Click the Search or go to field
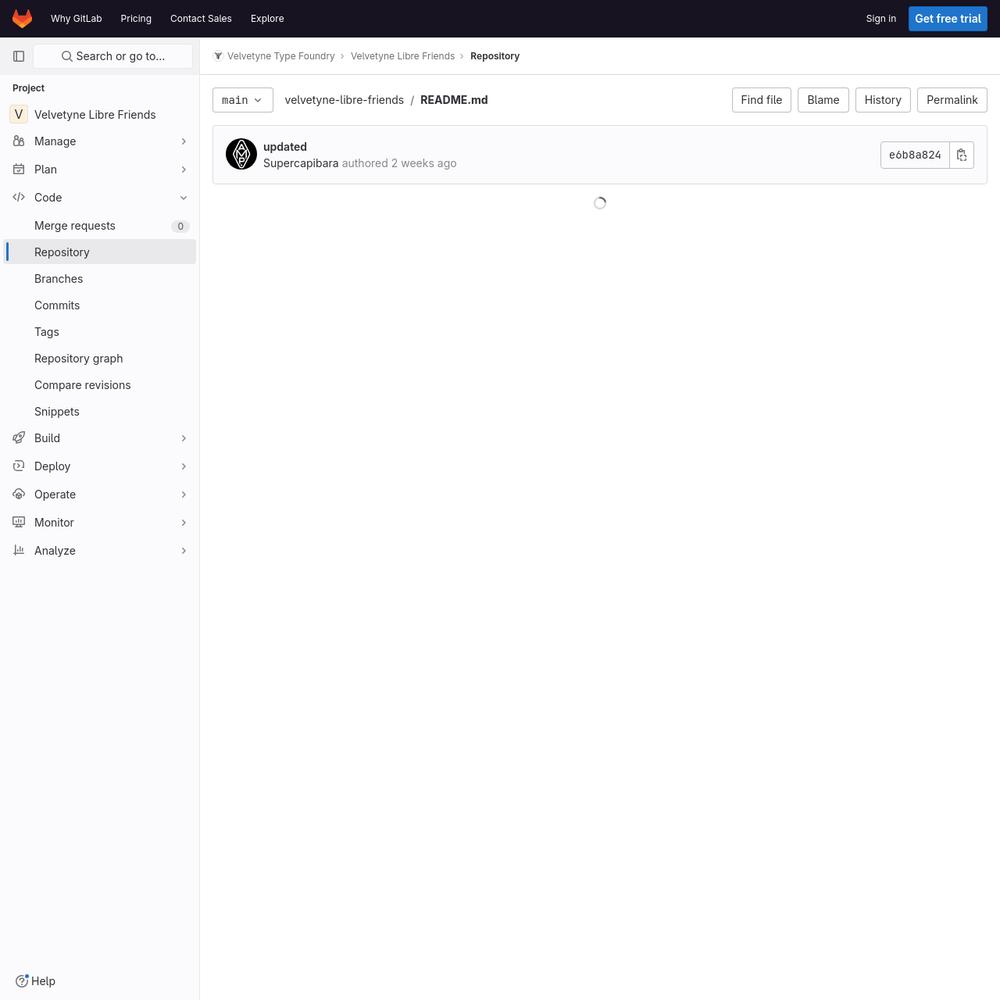The width and height of the screenshot is (1000, 1000). pyautogui.click(x=113, y=56)
